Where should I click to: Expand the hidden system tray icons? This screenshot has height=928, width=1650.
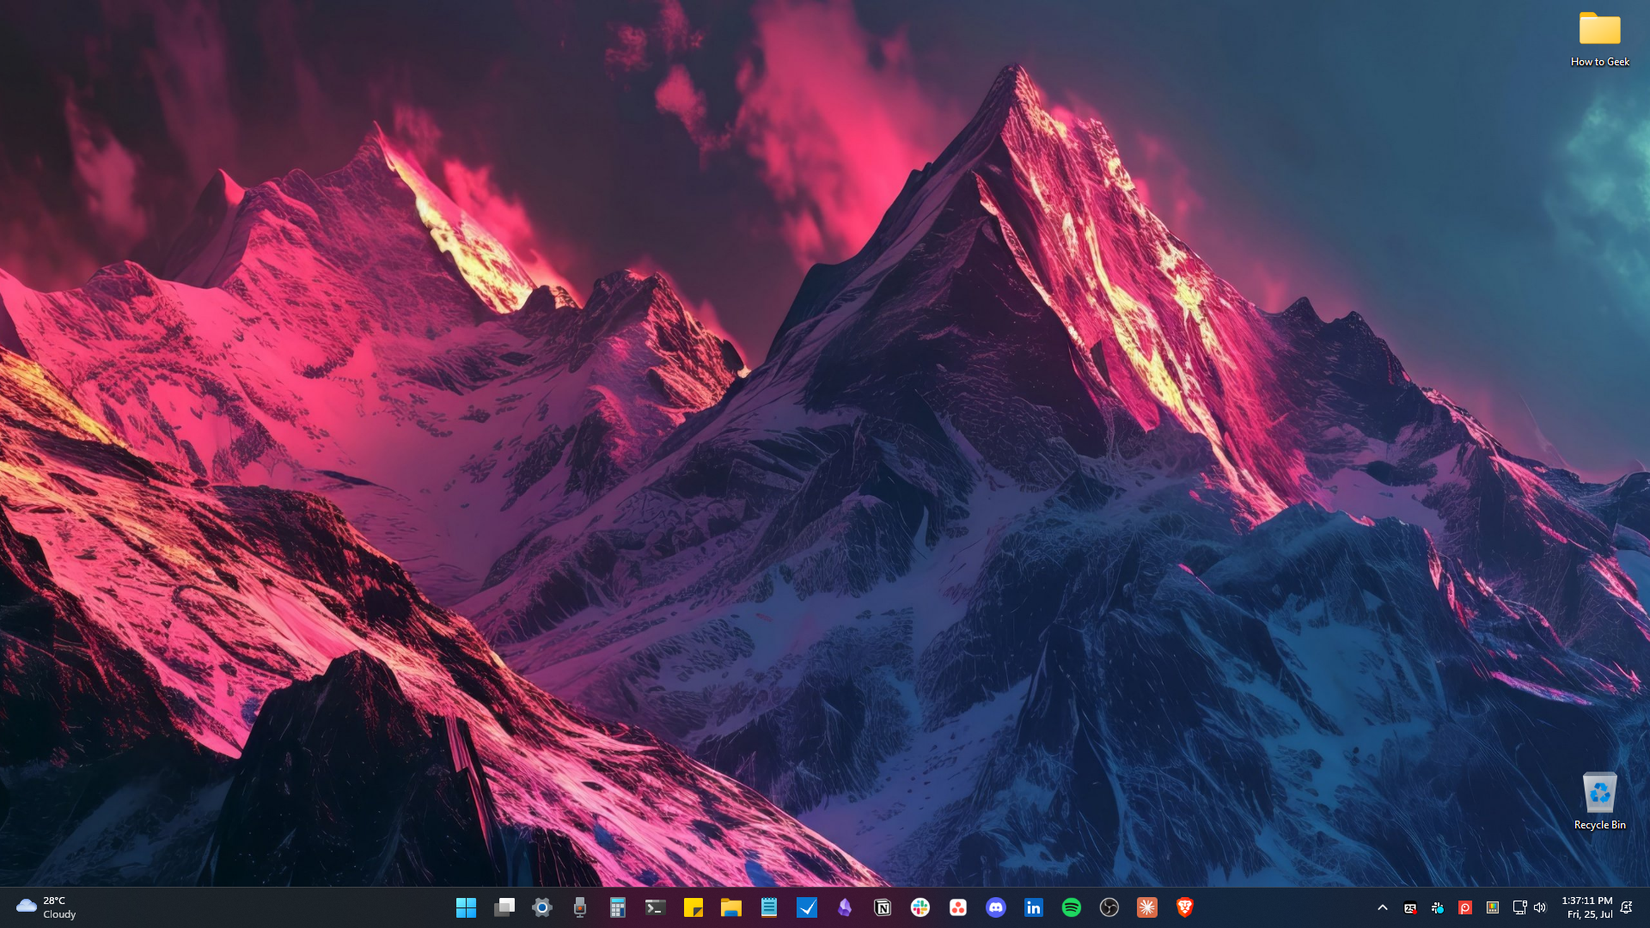point(1381,907)
